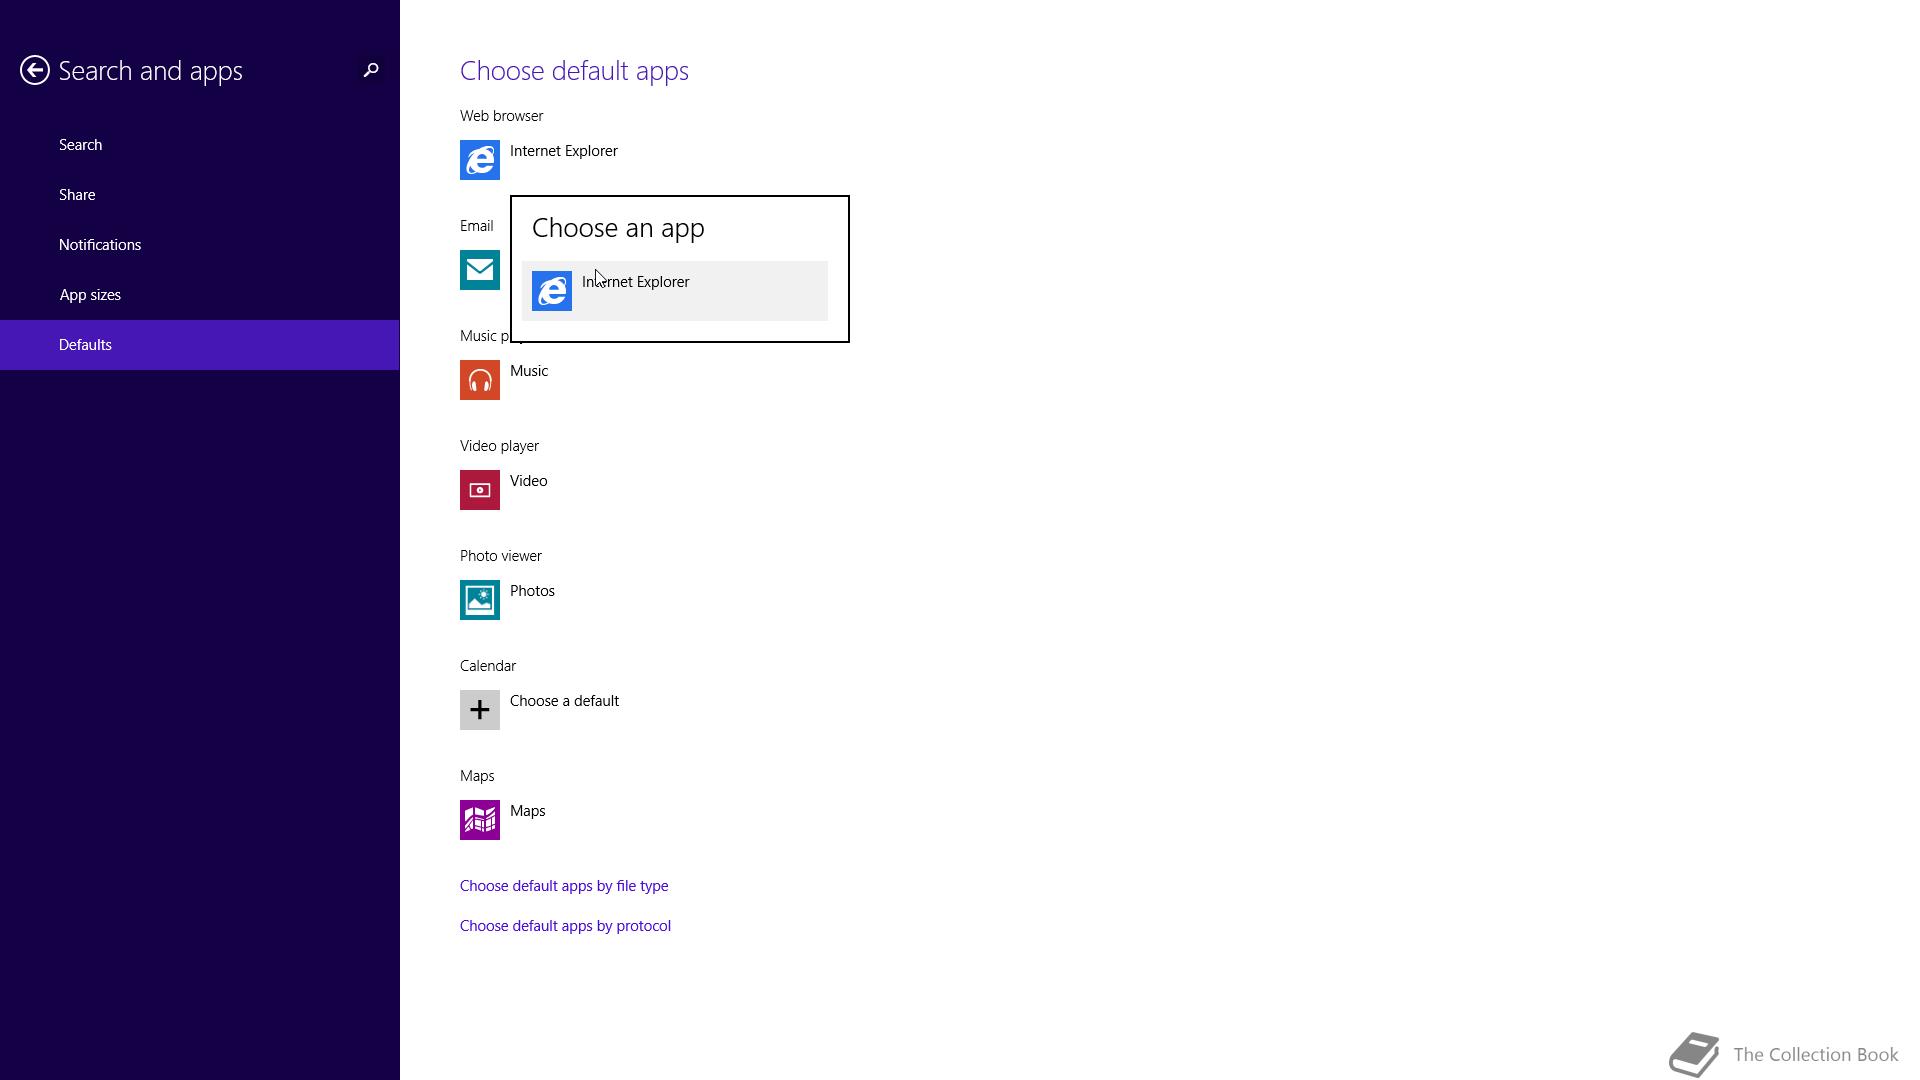Click the Maps category label above the icon
The width and height of the screenshot is (1920, 1080).
point(477,776)
